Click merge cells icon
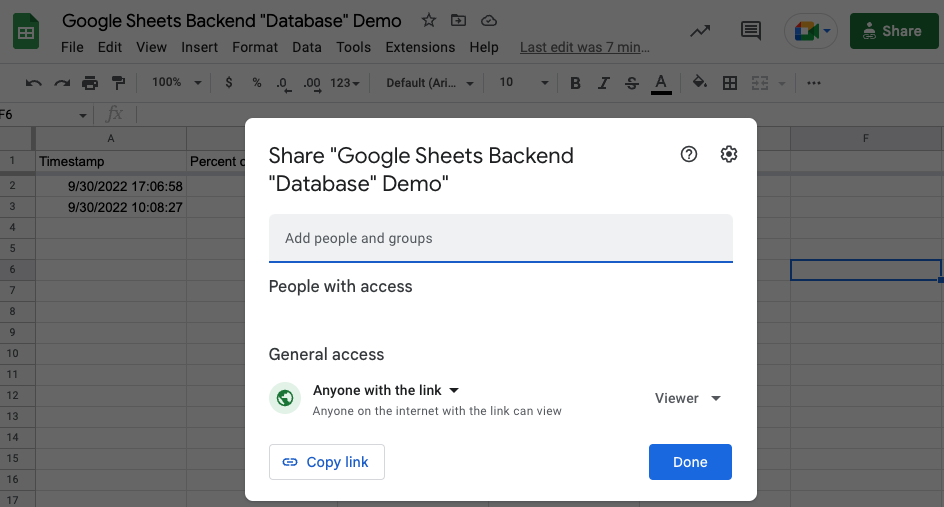 tap(760, 83)
